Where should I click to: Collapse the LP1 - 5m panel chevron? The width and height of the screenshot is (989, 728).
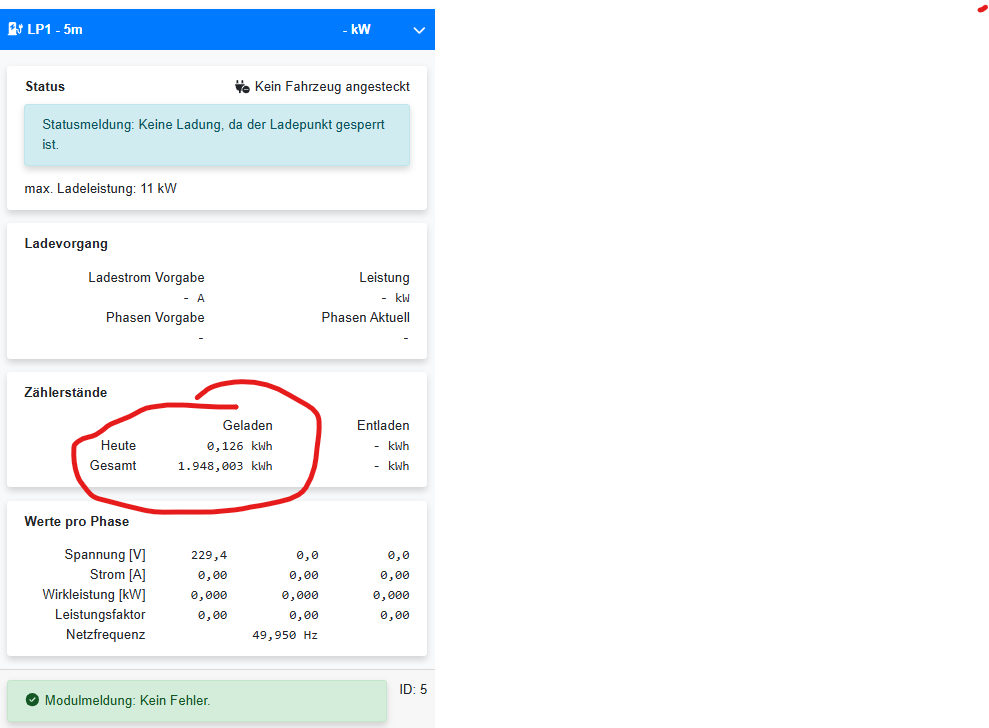click(419, 30)
